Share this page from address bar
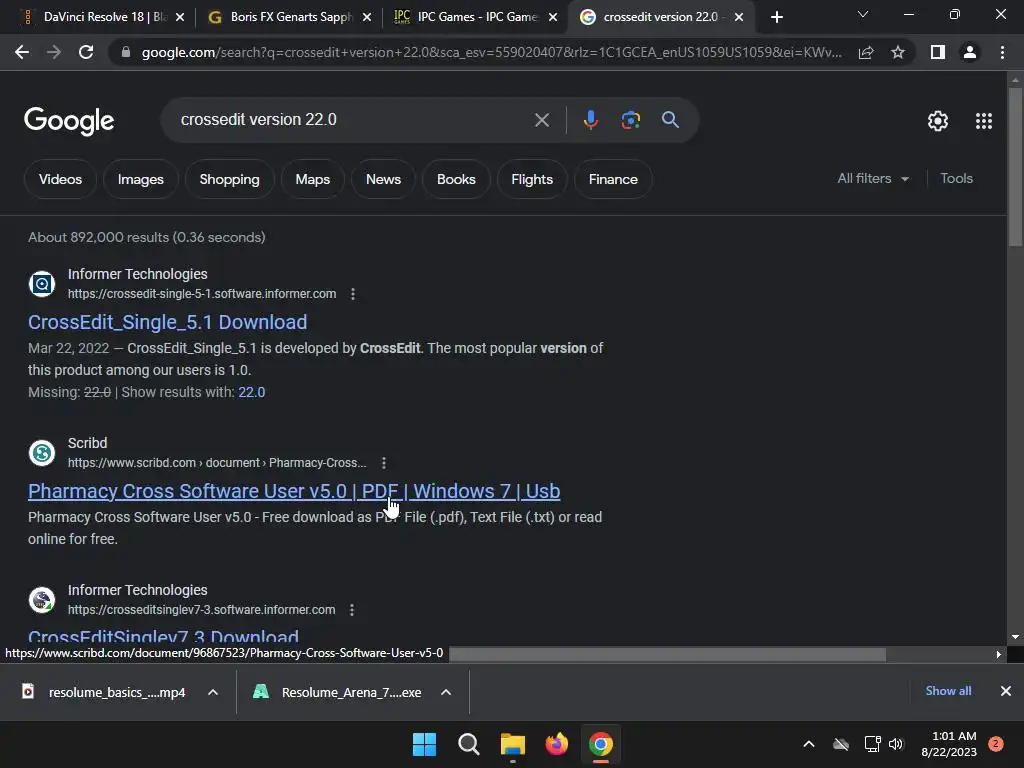 [x=866, y=52]
